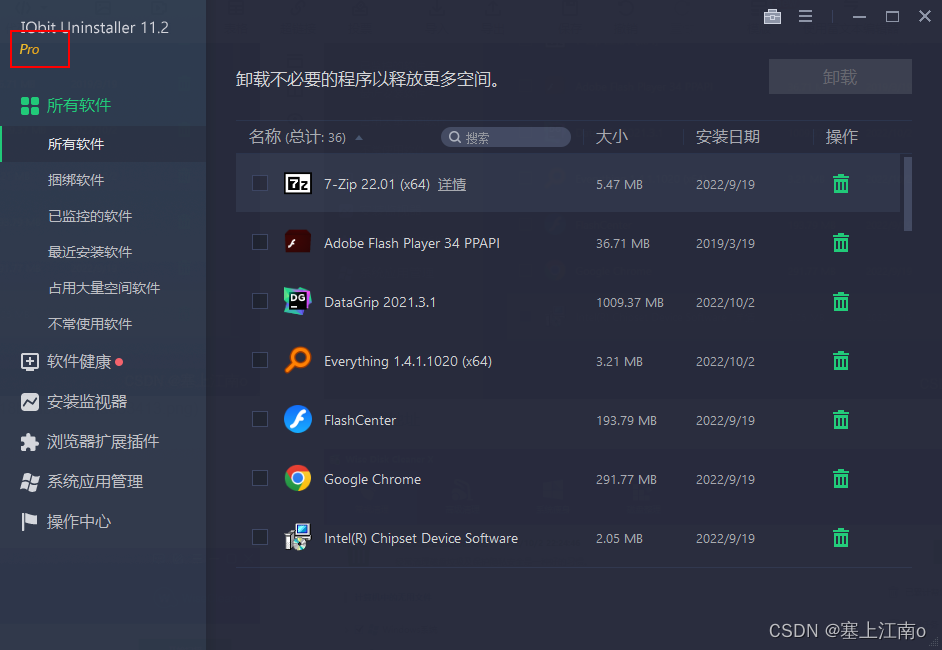
Task: Click the Google Chrome application icon
Action: coord(297,478)
